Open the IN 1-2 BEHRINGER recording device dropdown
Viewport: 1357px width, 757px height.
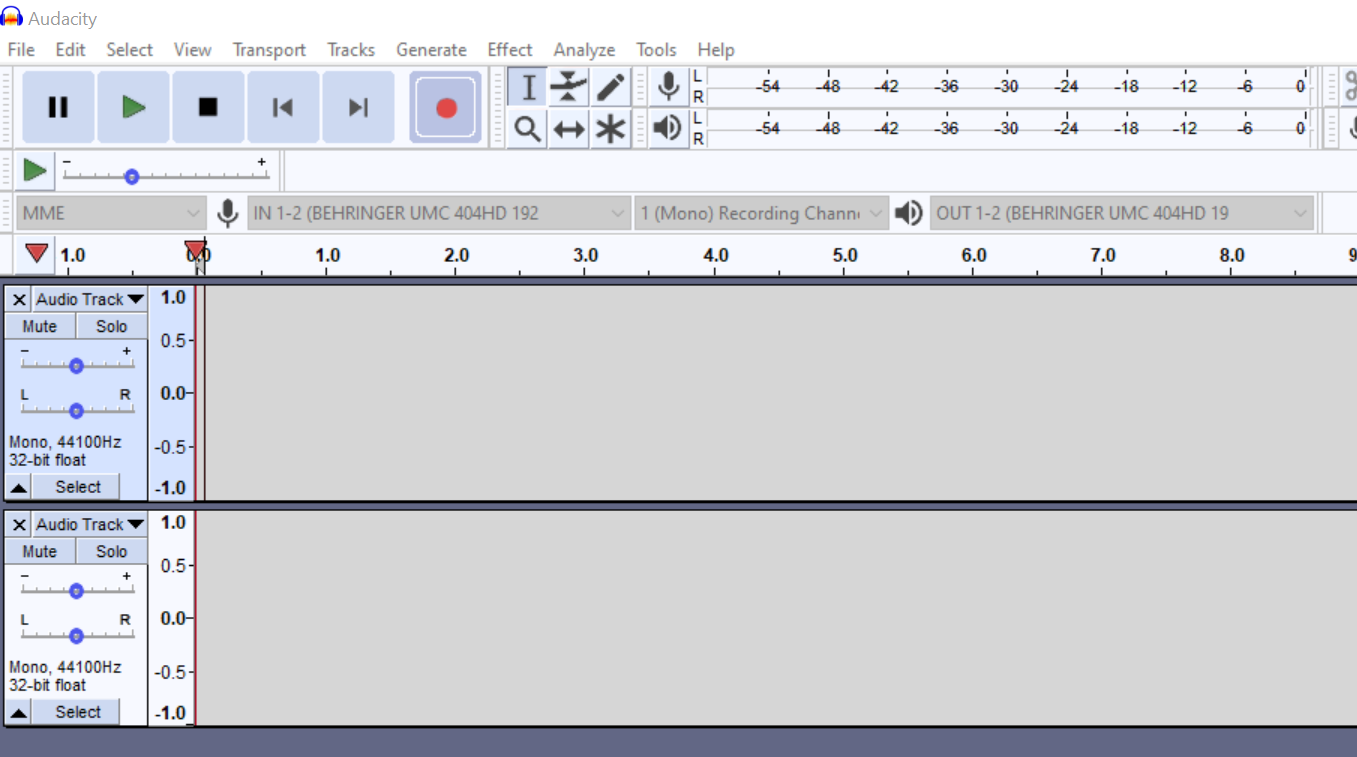(439, 213)
